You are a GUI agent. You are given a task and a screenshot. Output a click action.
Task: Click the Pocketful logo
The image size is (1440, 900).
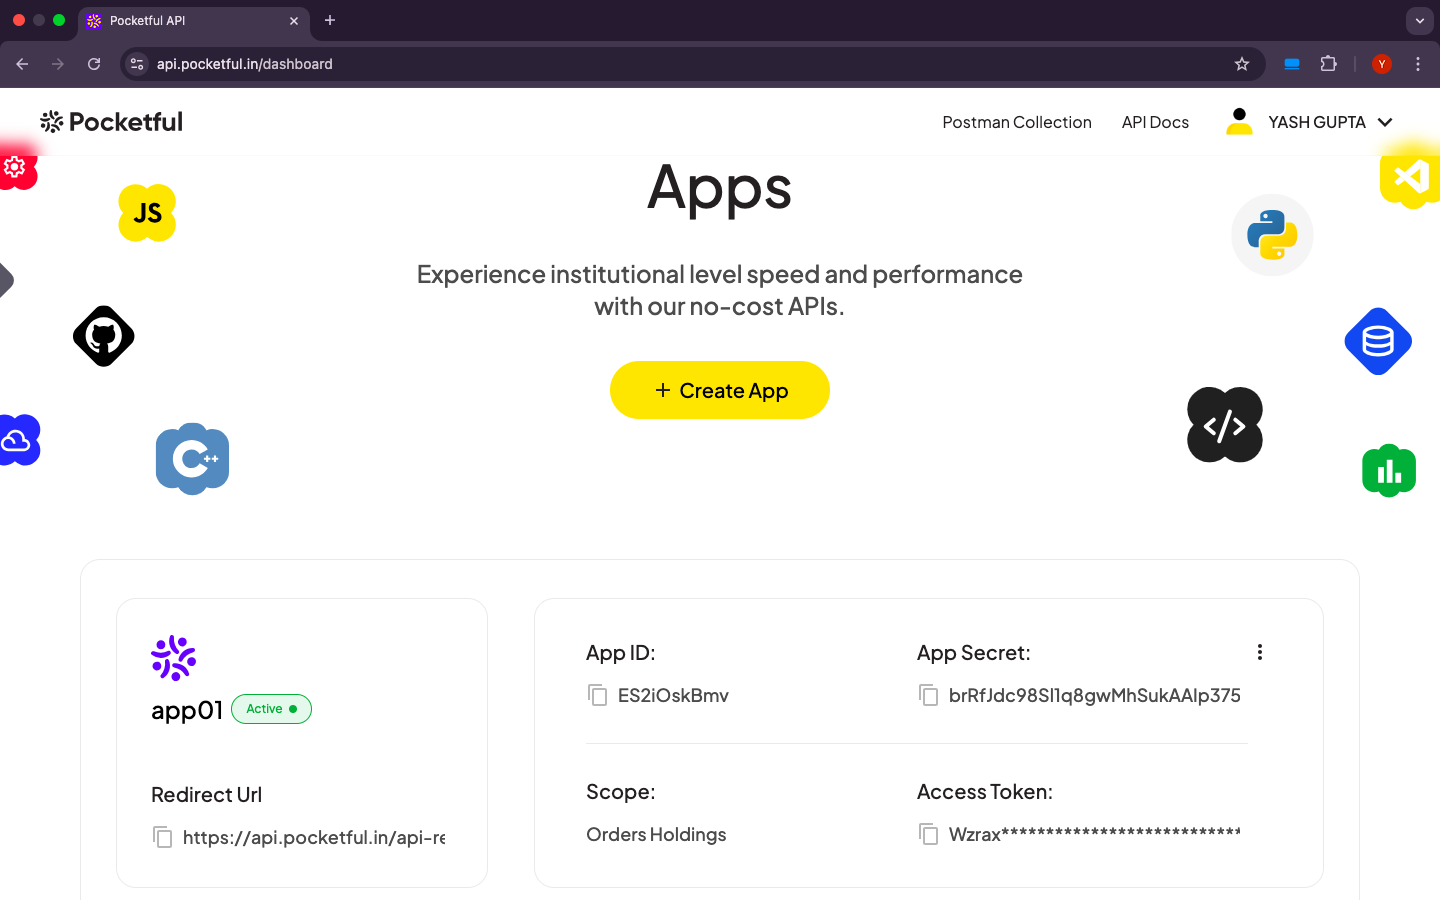pos(110,121)
